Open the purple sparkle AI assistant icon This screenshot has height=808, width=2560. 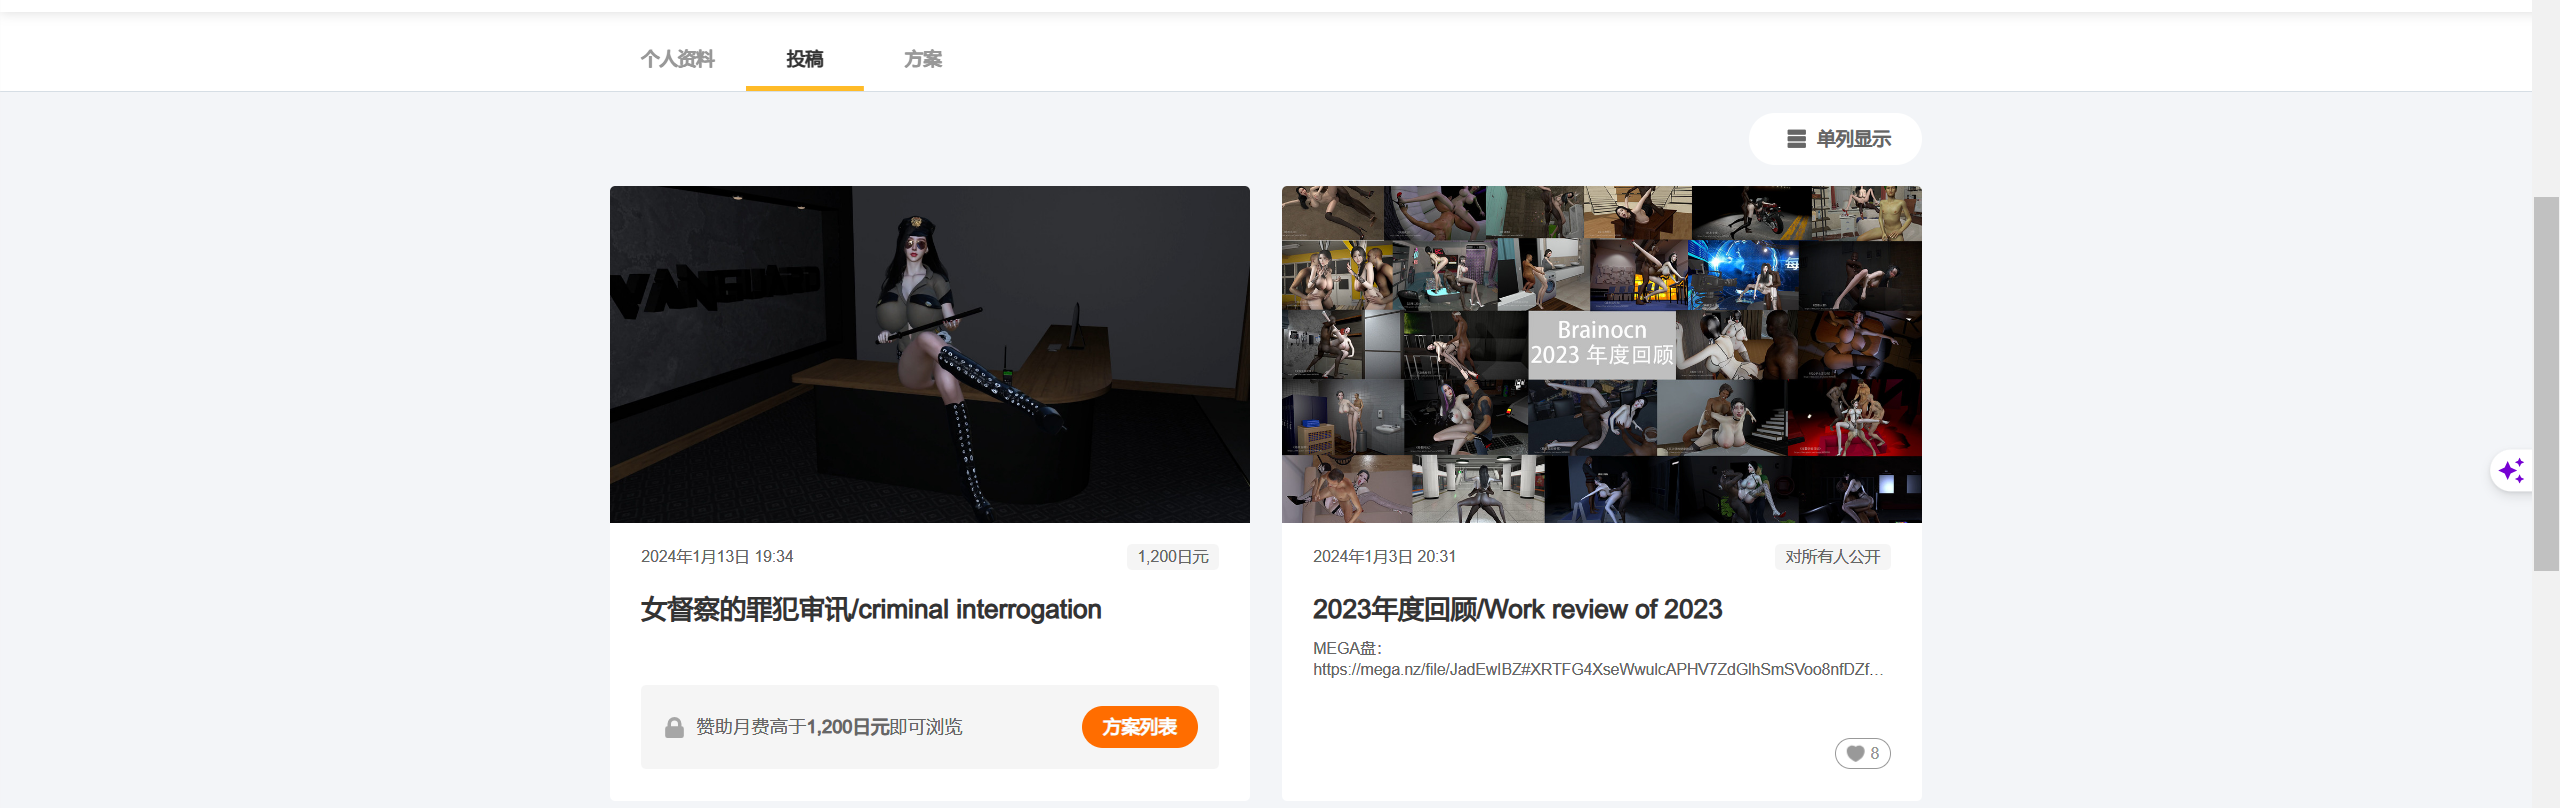[2511, 470]
